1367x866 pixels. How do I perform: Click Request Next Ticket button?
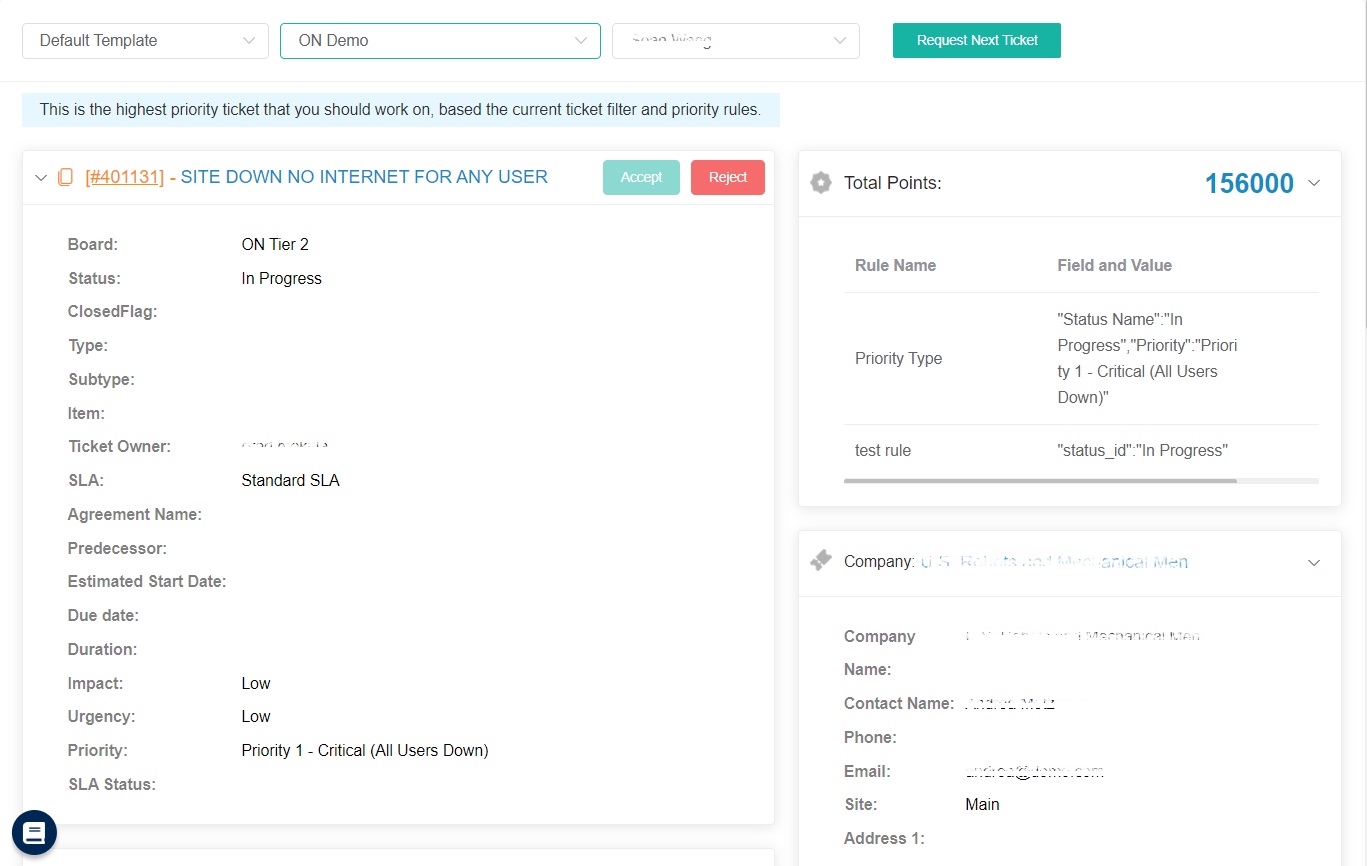point(976,41)
